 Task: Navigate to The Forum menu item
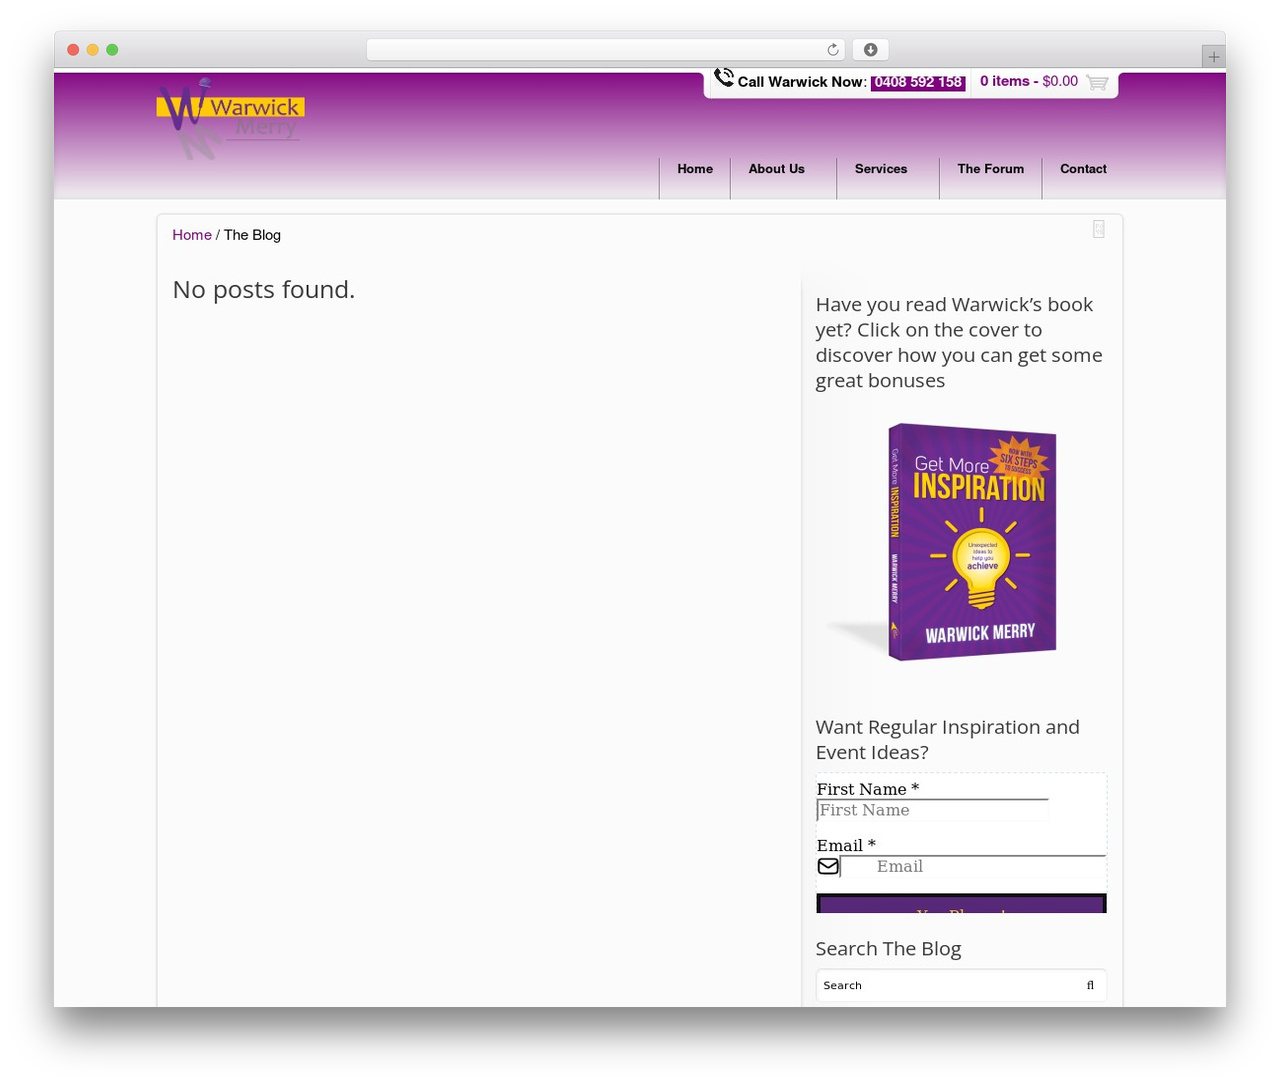point(991,169)
